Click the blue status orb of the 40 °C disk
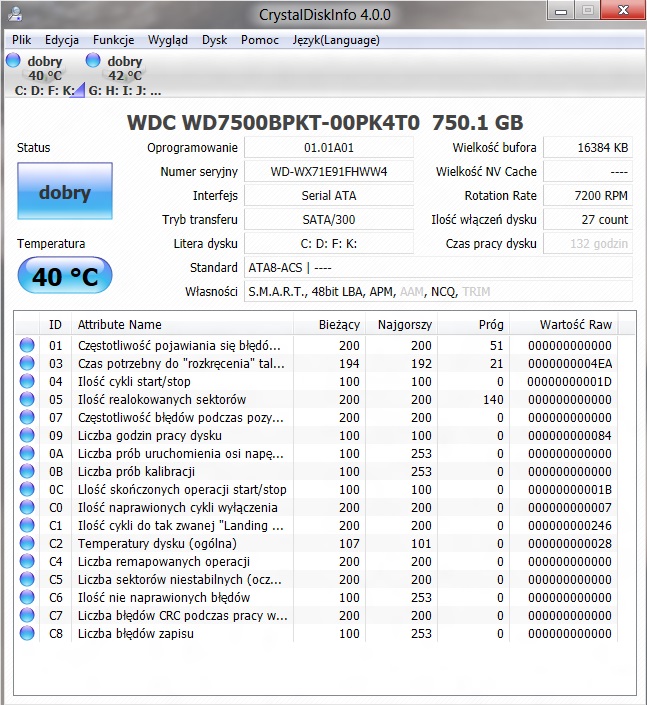 point(13,60)
